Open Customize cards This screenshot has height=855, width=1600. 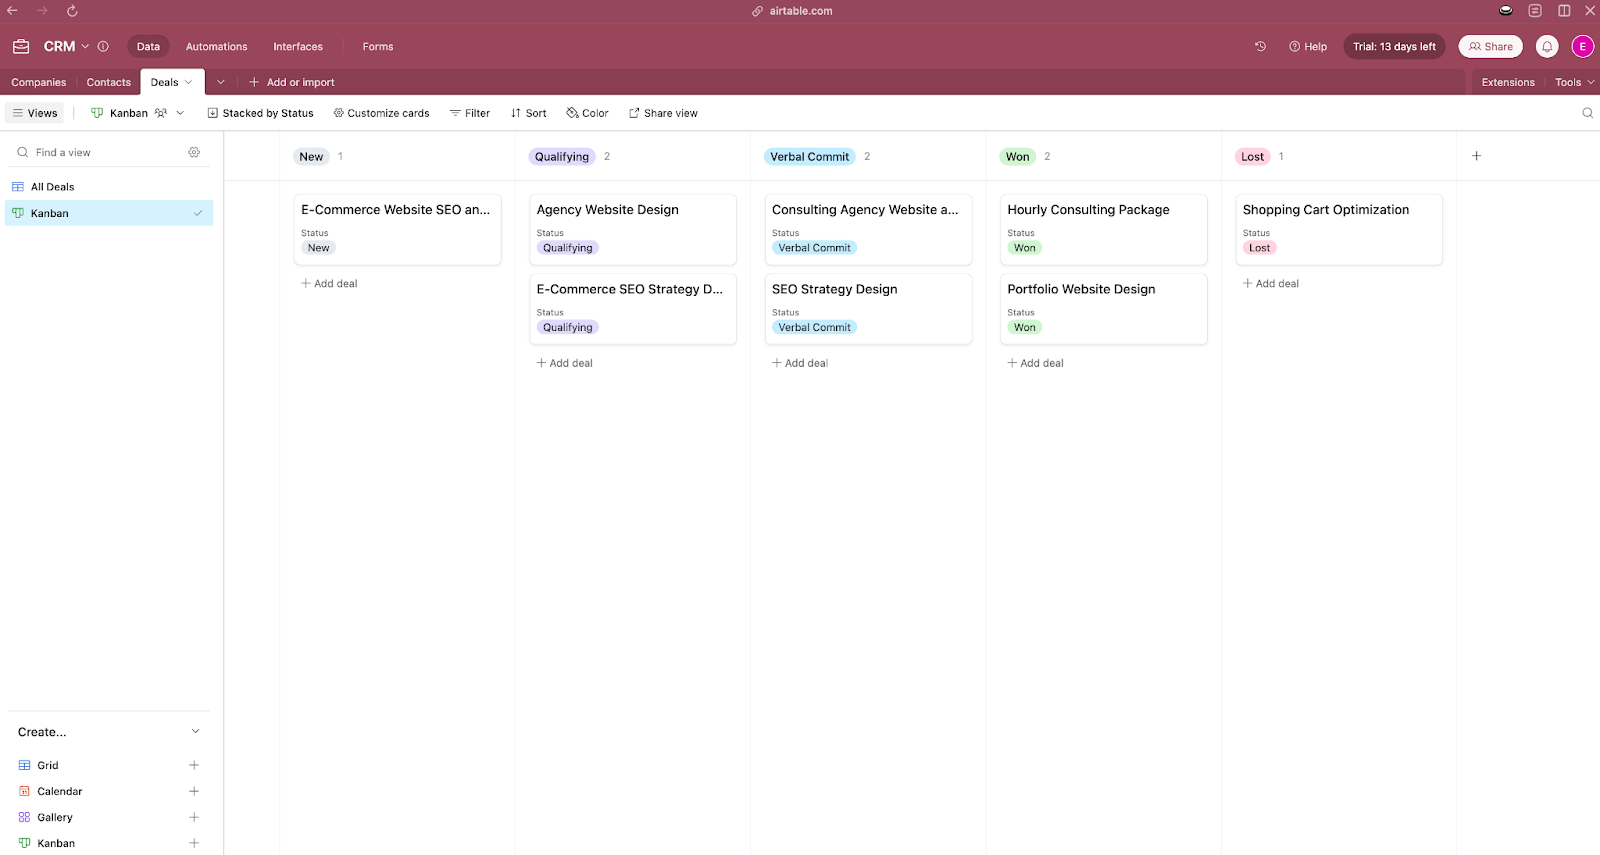click(381, 113)
